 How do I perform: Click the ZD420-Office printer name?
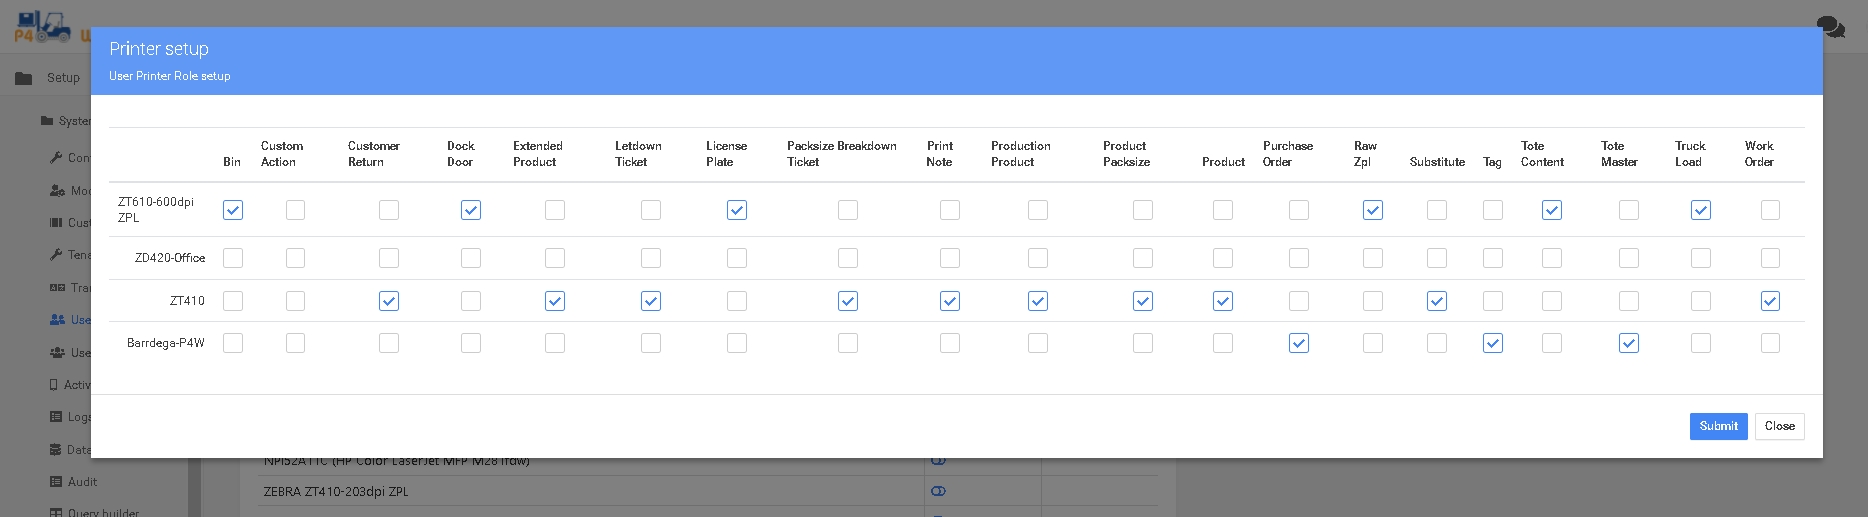point(170,258)
